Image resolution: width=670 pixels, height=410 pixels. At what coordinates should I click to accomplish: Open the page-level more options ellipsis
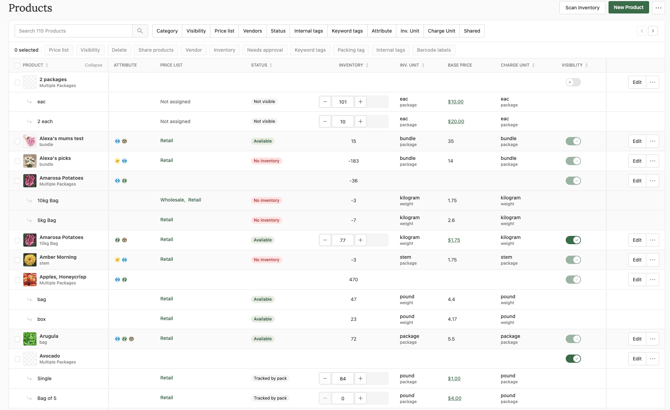pyautogui.click(x=658, y=7)
